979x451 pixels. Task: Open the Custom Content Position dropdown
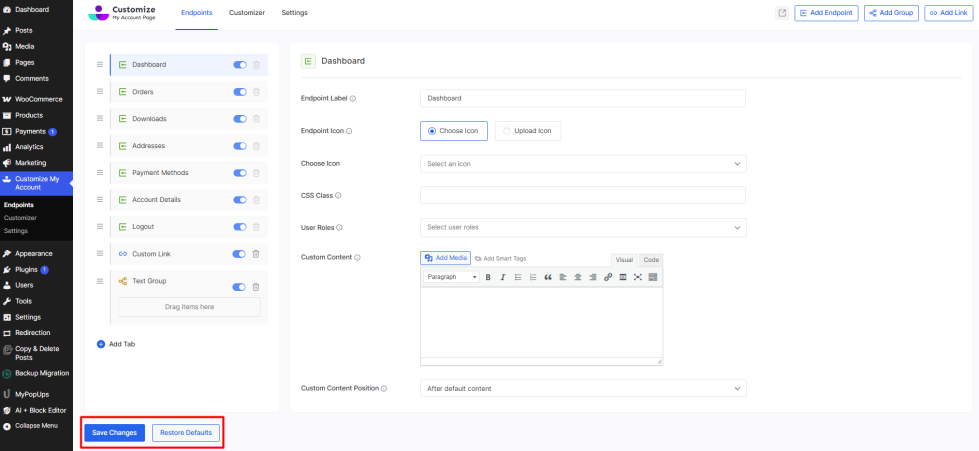(x=582, y=388)
